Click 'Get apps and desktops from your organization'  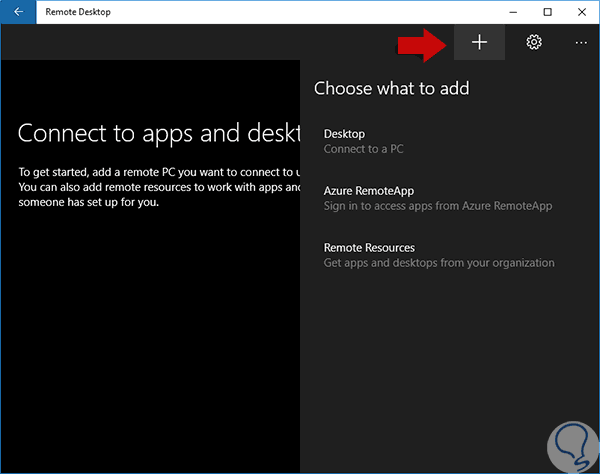(x=439, y=263)
